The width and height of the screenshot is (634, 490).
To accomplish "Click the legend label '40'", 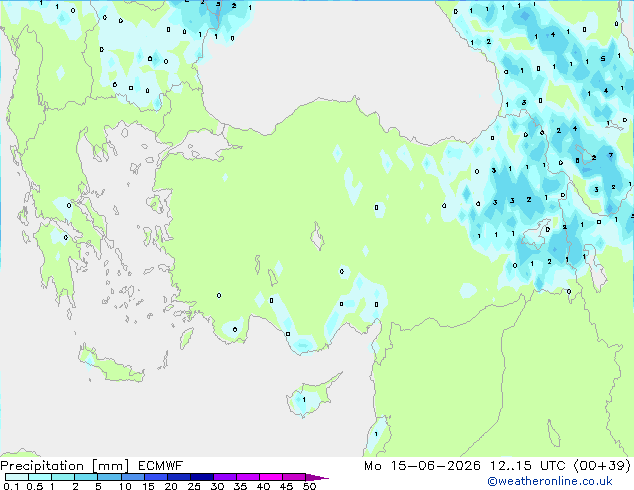I will click(263, 486).
